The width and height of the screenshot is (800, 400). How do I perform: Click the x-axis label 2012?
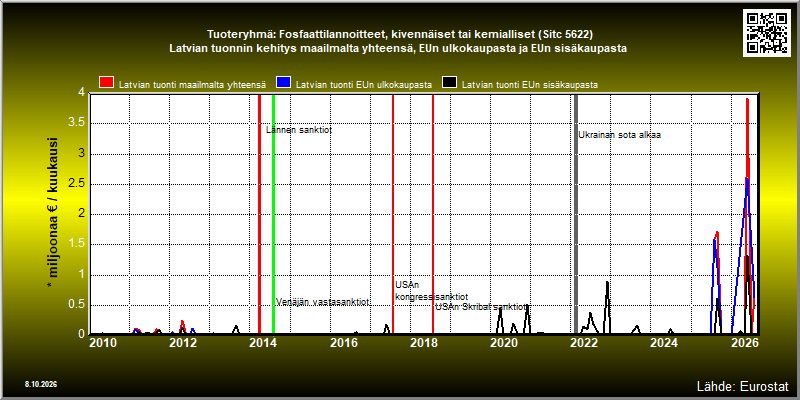[183, 342]
